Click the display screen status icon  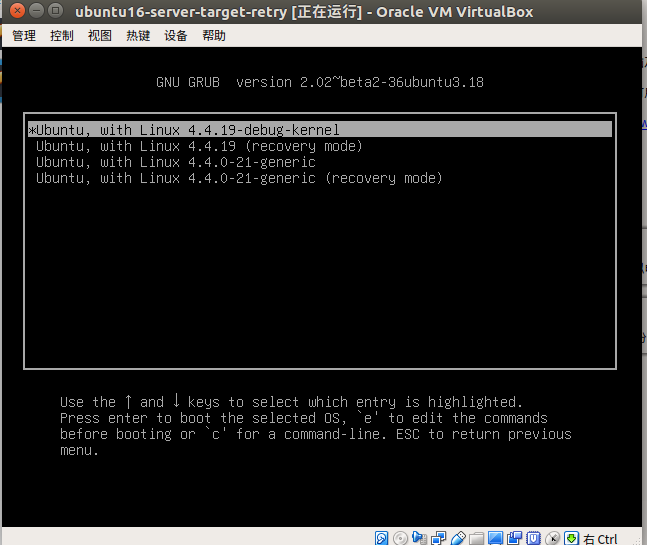click(x=496, y=538)
